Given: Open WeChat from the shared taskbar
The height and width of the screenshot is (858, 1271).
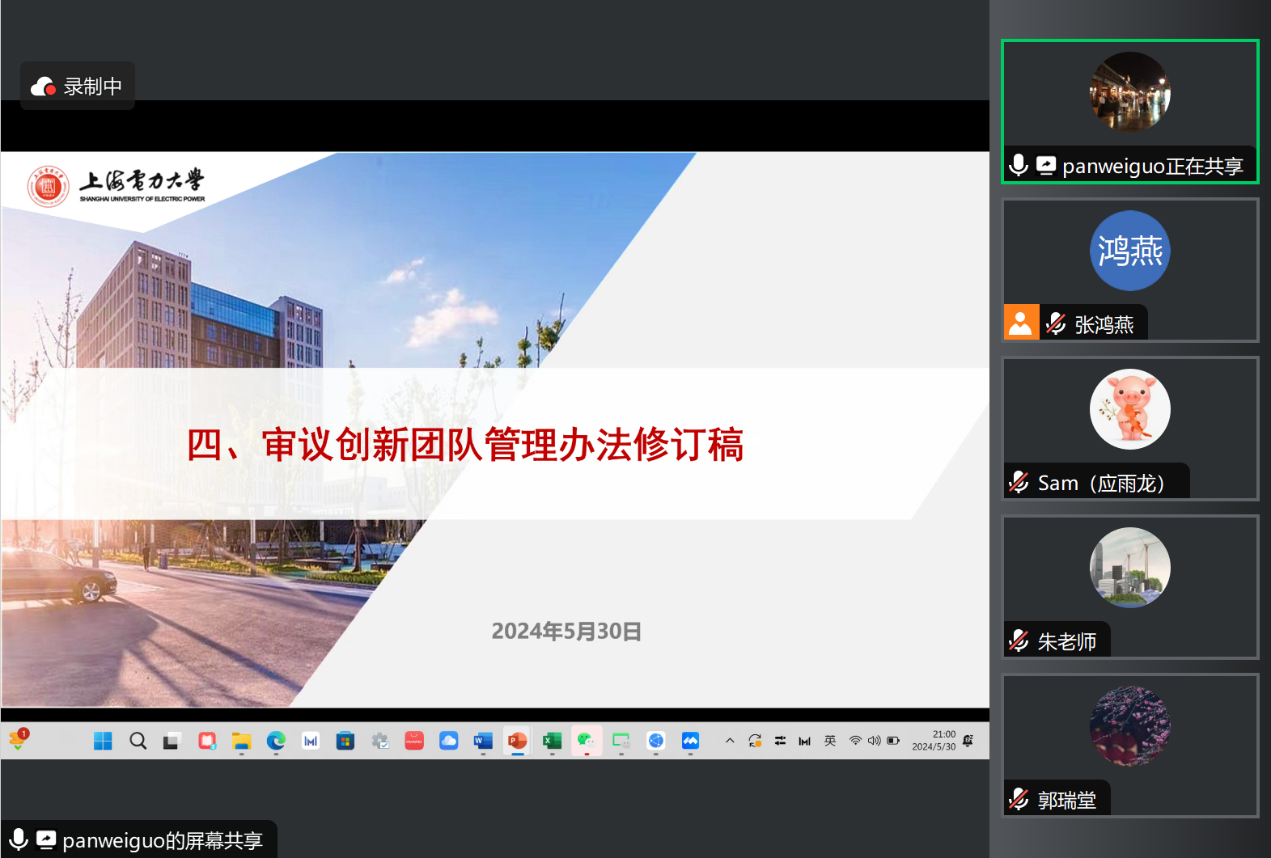Looking at the screenshot, I should coord(586,741).
